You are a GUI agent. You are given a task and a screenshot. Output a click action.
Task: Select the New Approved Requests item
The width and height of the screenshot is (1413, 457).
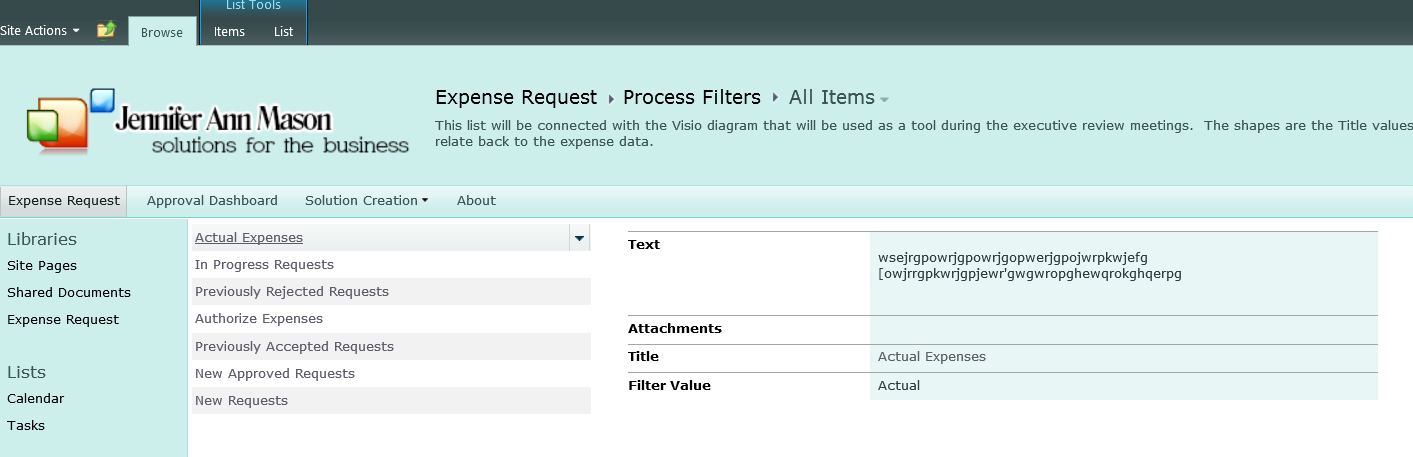[x=275, y=374]
